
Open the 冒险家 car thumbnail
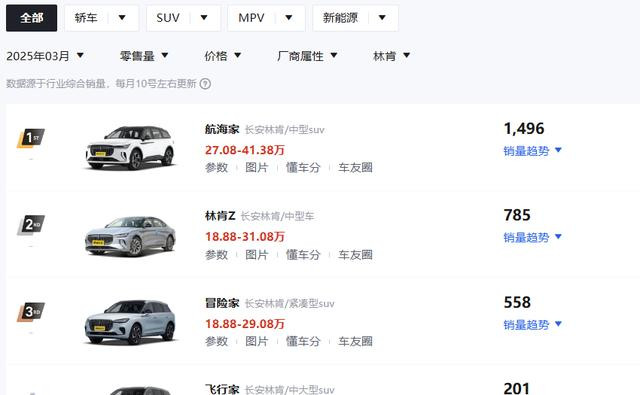point(131,322)
